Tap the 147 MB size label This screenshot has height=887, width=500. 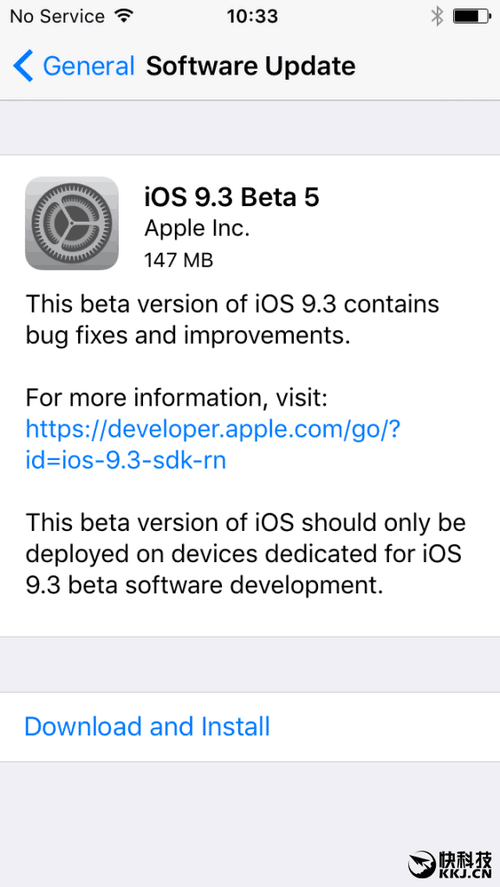[179, 260]
